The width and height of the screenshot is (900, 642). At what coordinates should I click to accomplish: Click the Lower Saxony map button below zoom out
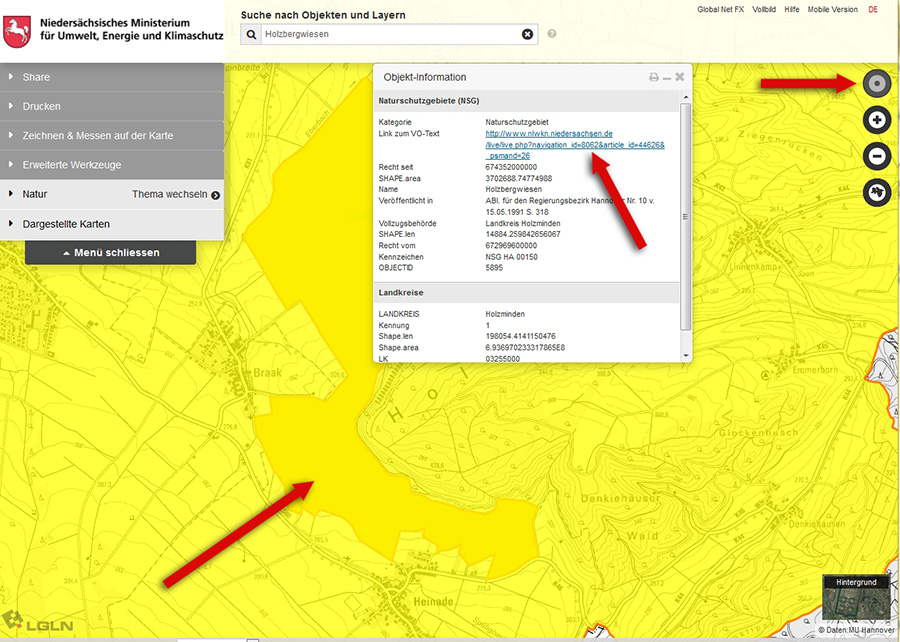point(877,192)
